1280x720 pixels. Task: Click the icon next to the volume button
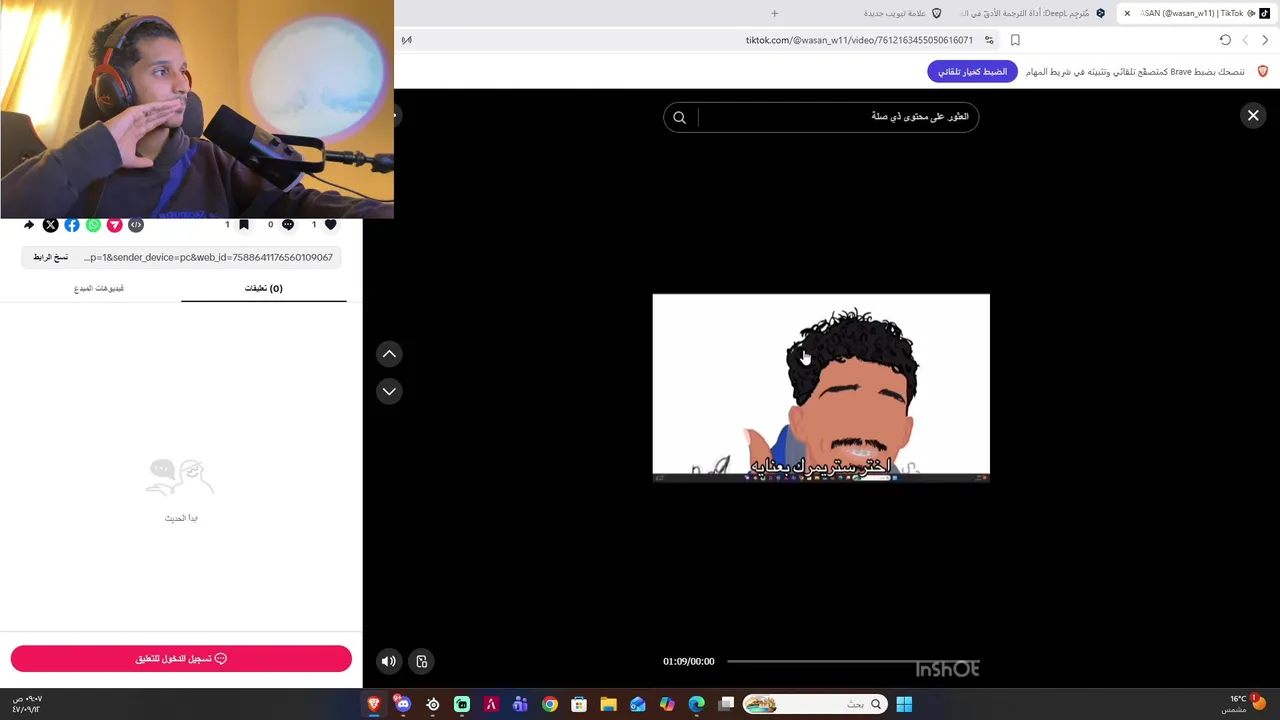click(422, 661)
